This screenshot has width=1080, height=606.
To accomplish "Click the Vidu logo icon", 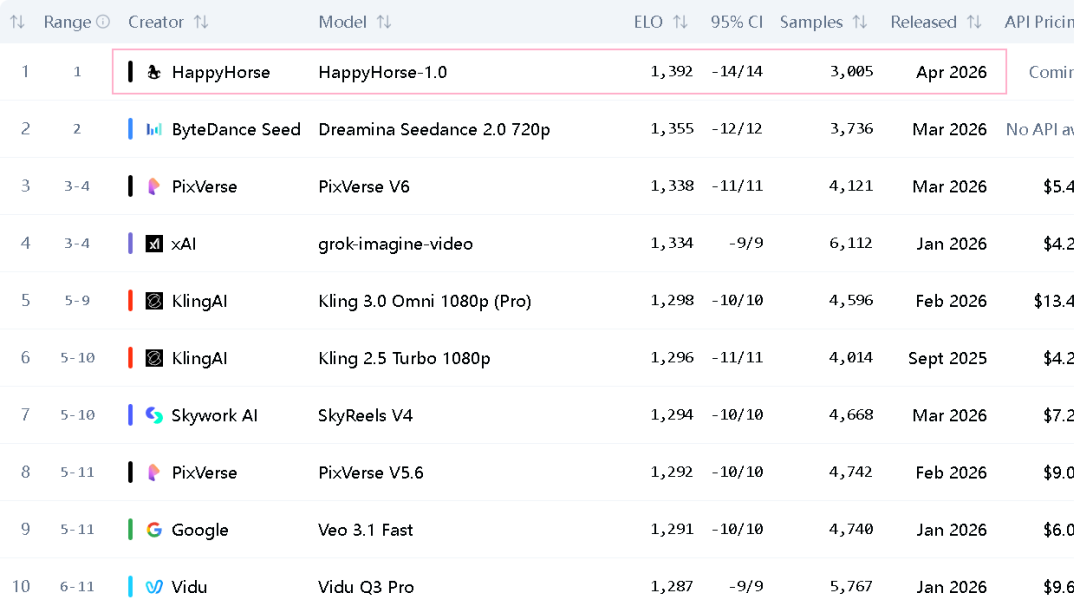I will coord(154,586).
